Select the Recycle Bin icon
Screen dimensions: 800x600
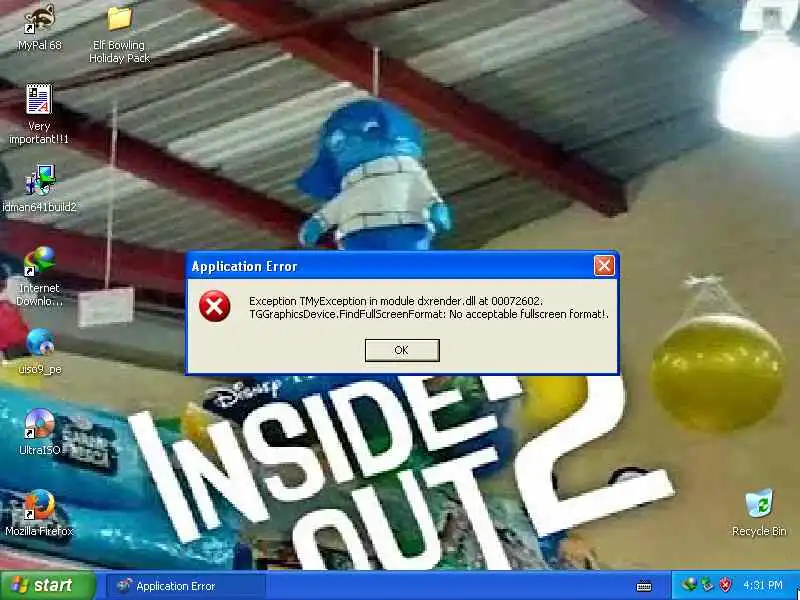click(759, 513)
